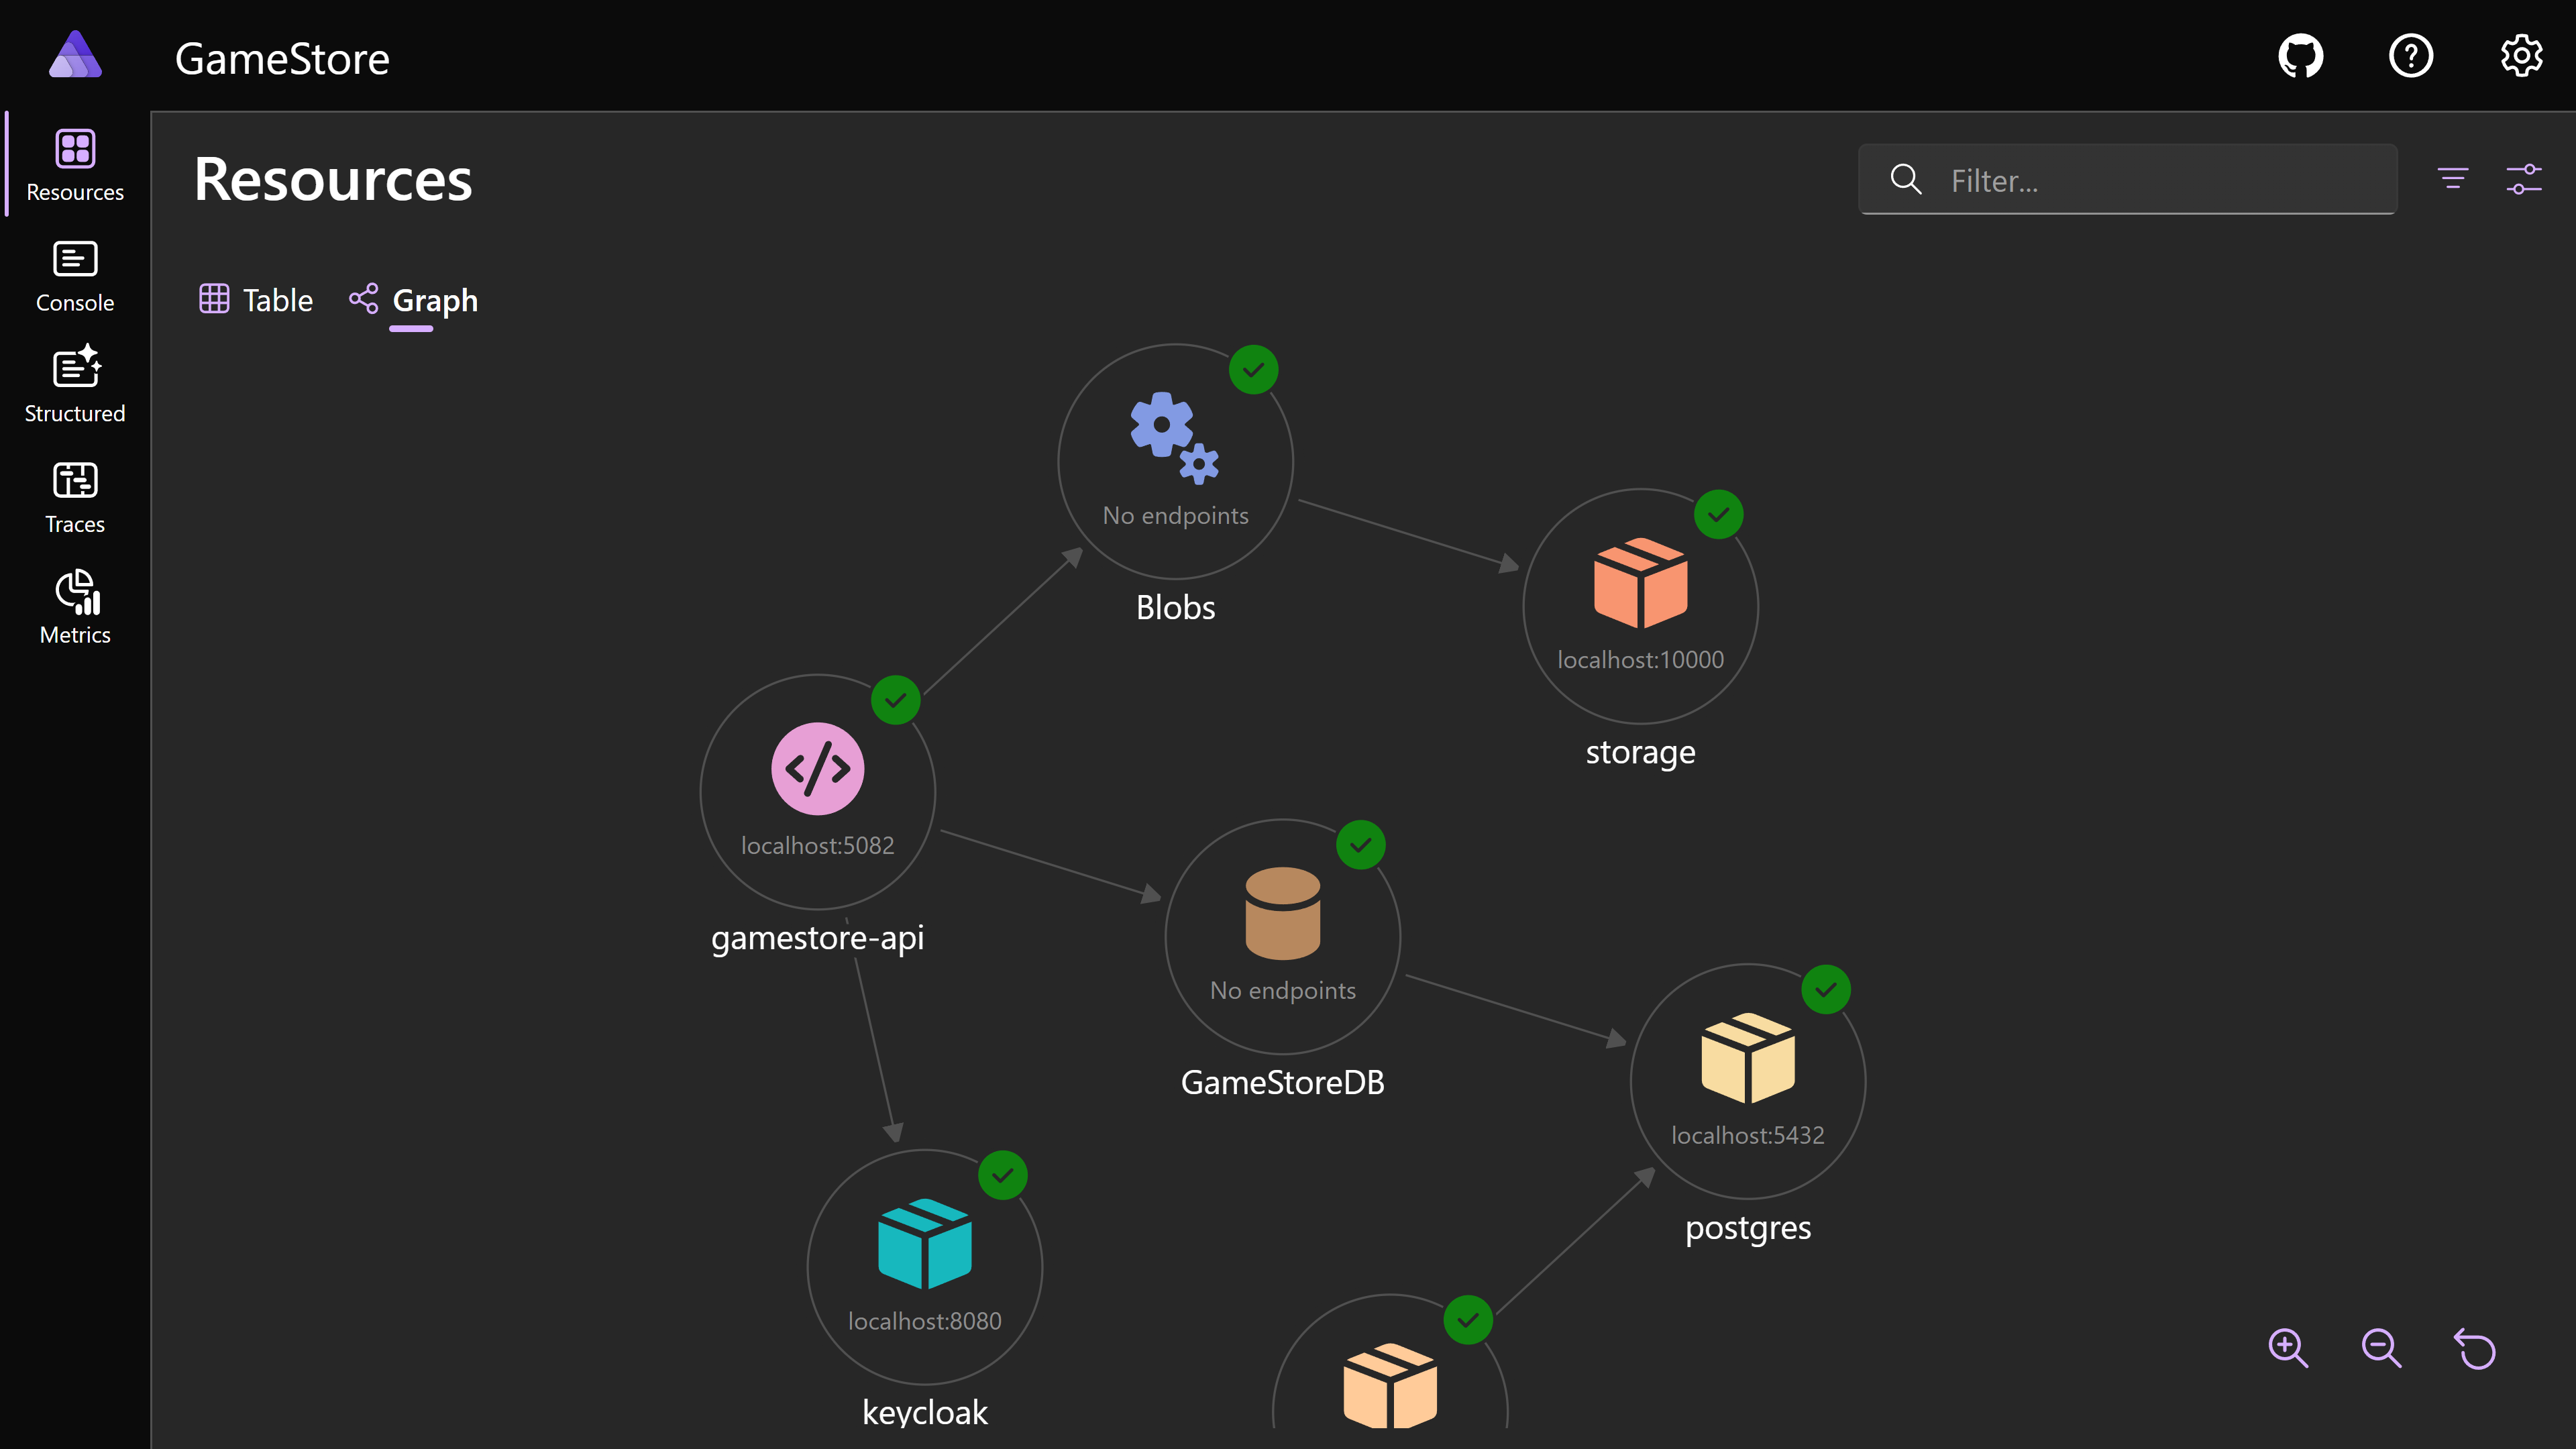Click gamestore-api green status check
Image resolution: width=2576 pixels, height=1449 pixels.
point(896,700)
